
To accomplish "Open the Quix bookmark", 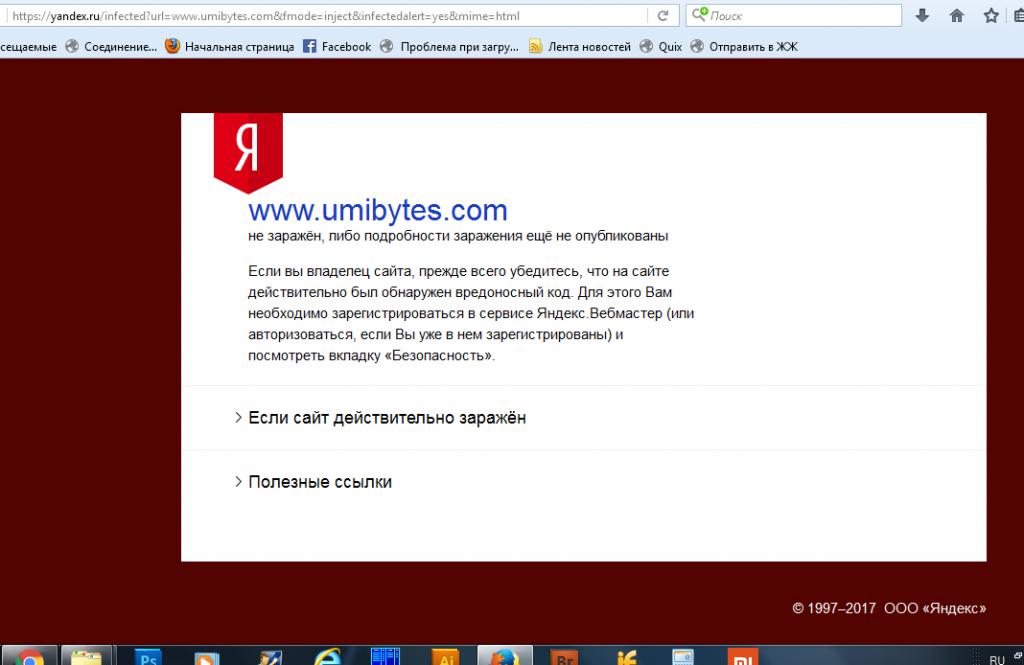I will (661, 46).
